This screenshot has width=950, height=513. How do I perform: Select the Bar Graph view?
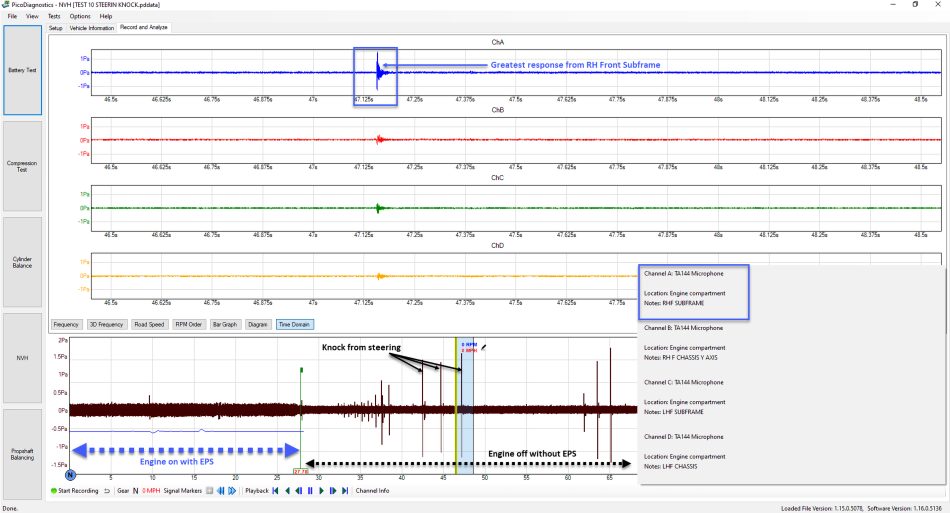pos(225,325)
